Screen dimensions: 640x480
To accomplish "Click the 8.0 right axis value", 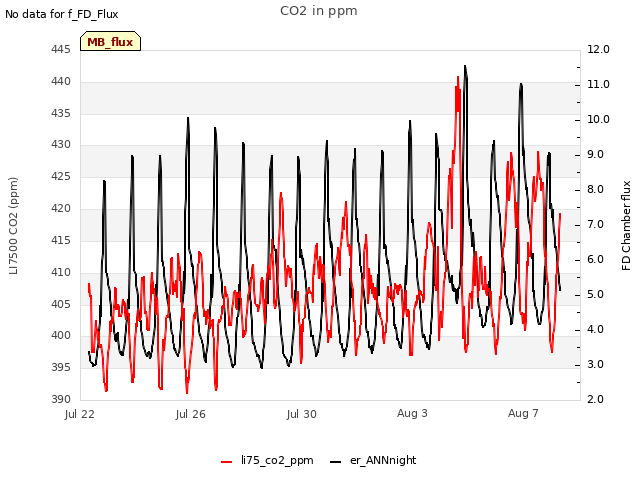I will click(x=595, y=190).
